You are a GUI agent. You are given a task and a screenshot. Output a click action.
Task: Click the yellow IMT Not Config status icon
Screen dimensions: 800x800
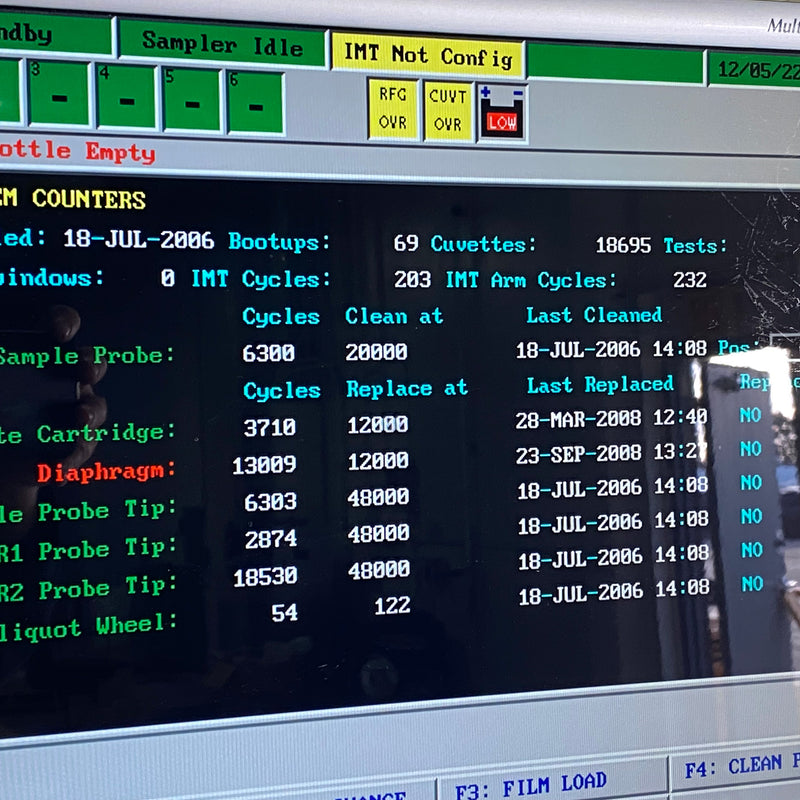[x=428, y=53]
